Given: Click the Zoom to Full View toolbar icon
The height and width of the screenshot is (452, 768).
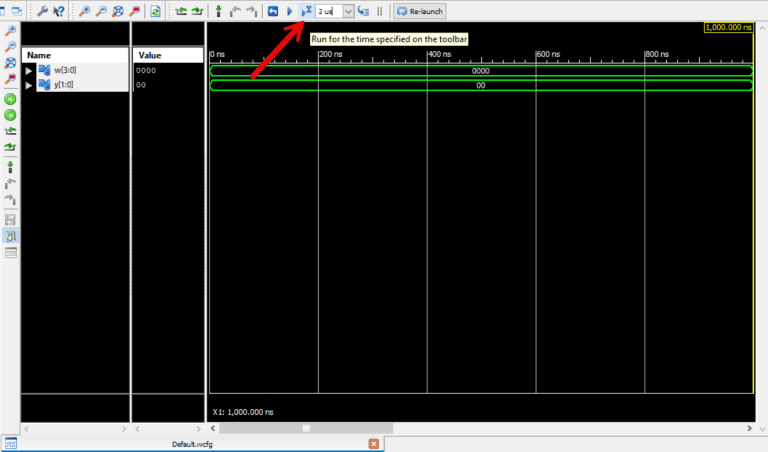Looking at the screenshot, I should point(118,11).
